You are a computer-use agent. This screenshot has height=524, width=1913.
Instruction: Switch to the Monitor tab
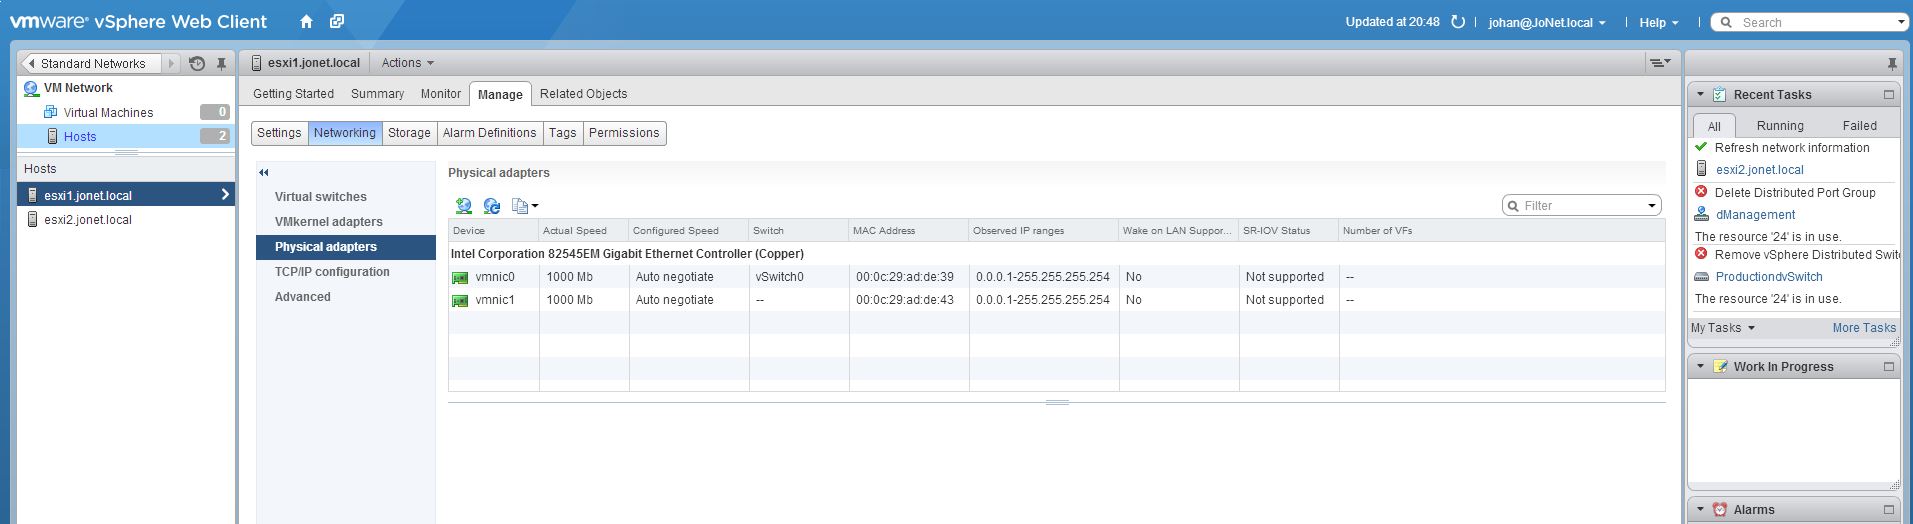(441, 93)
